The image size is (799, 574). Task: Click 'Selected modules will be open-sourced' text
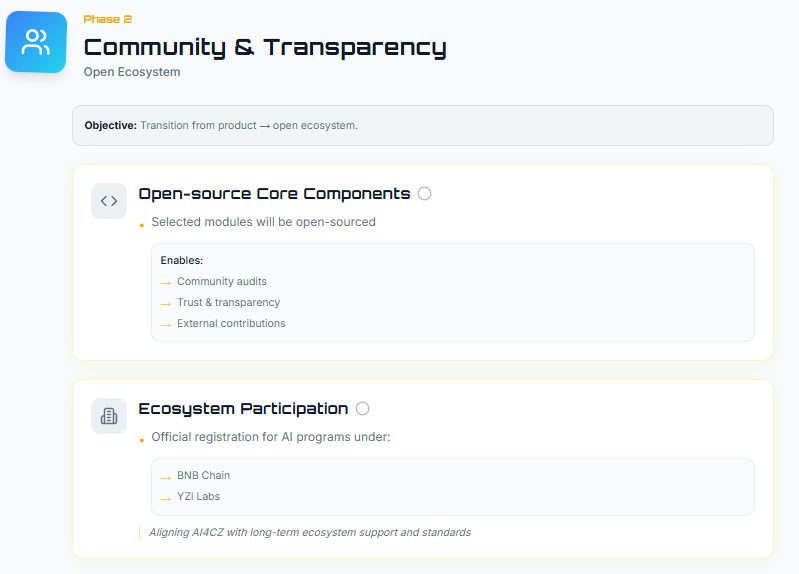tap(263, 222)
